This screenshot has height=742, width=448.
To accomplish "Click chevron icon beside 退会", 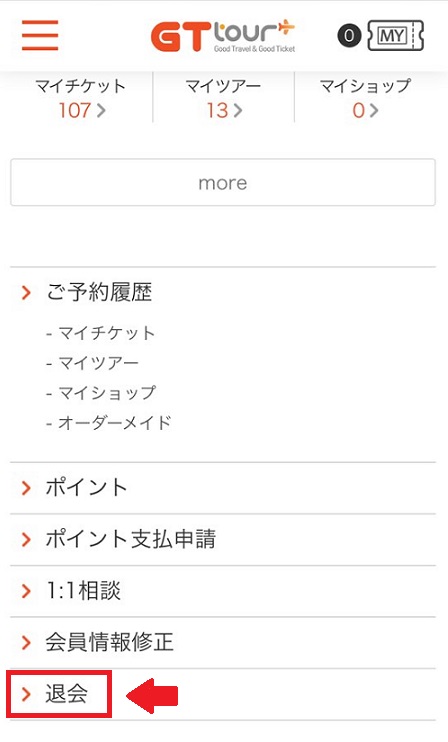I will coord(26,694).
